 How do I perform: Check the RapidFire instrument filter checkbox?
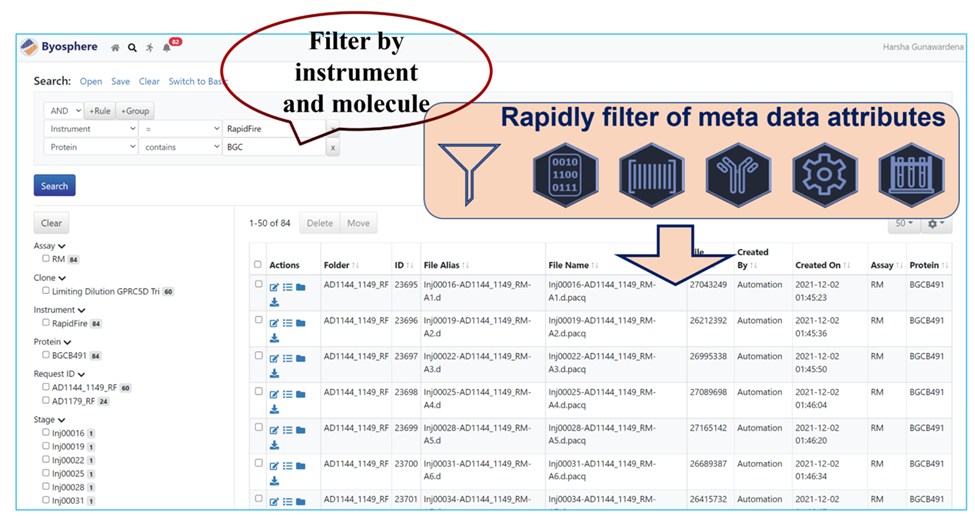46,323
